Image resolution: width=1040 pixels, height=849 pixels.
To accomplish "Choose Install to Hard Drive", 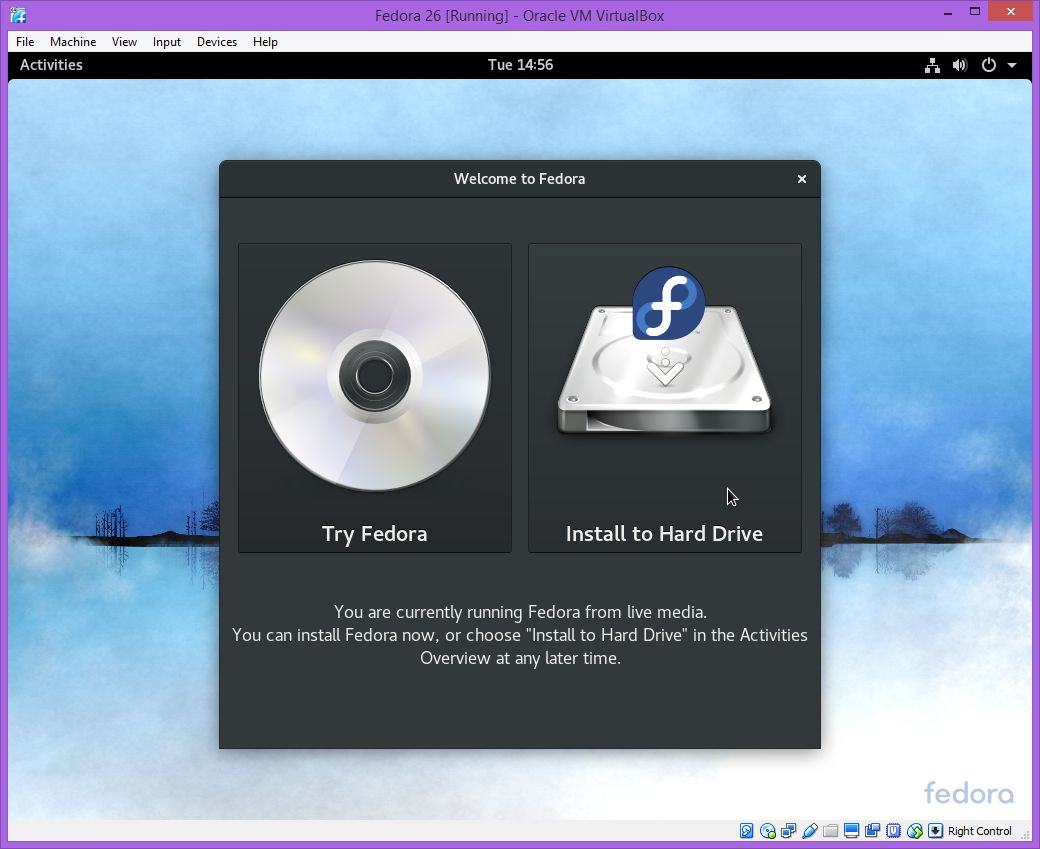I will coord(665,398).
